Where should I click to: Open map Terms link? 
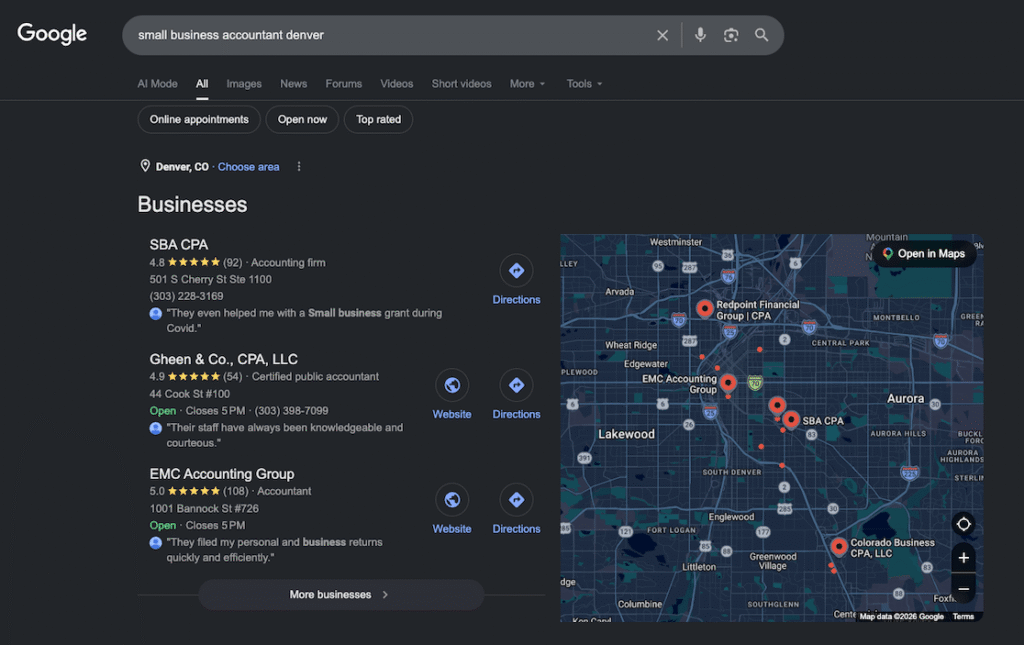coord(963,616)
